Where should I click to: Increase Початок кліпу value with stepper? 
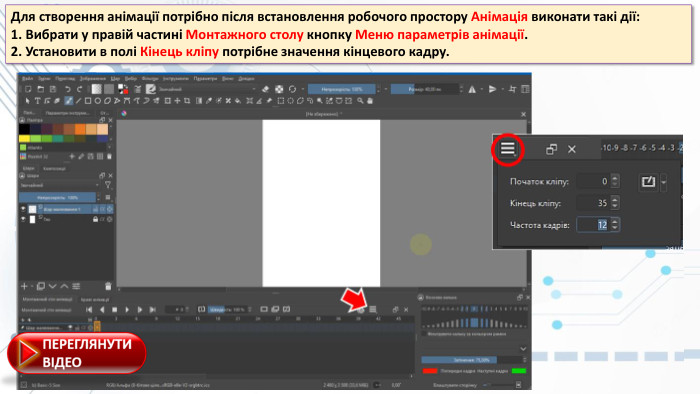pos(615,178)
